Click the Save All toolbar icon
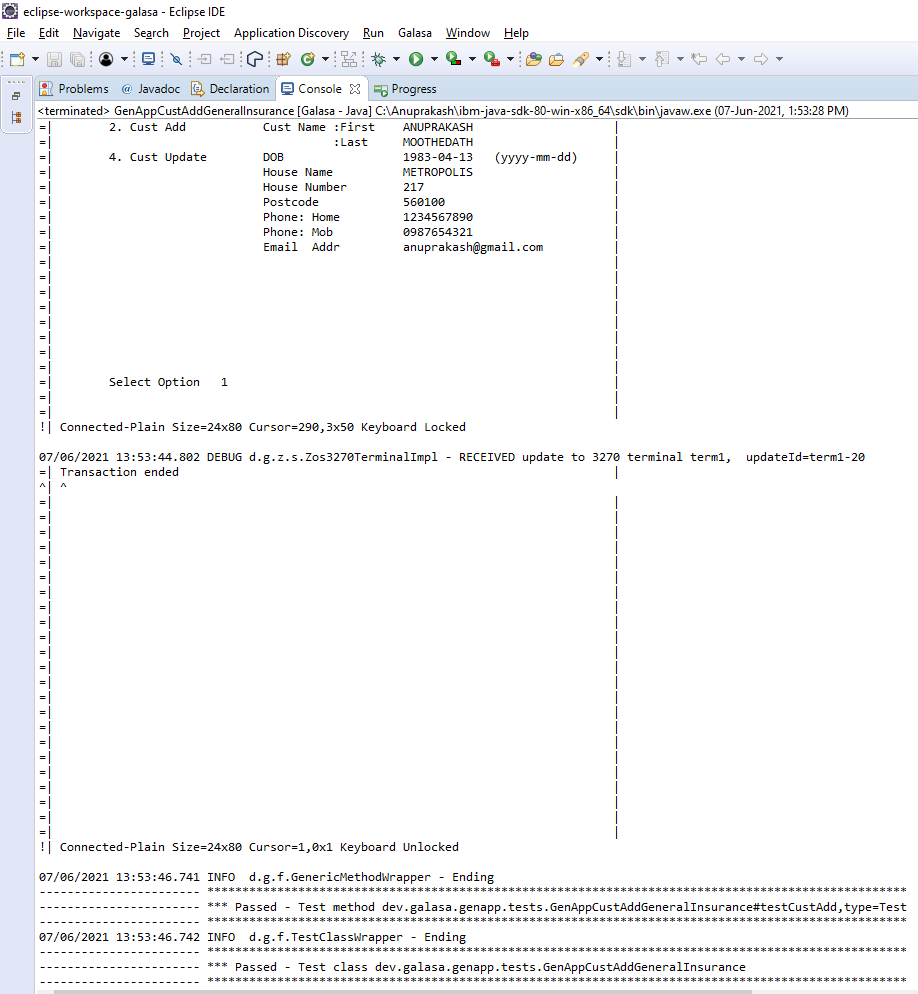The width and height of the screenshot is (918, 994). pyautogui.click(x=77, y=59)
